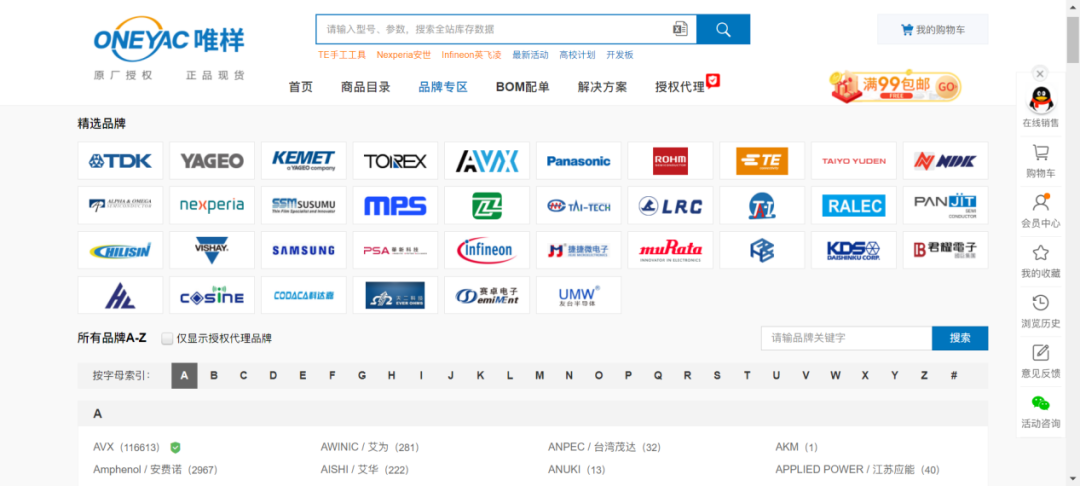Open the 高校计划 link
Image resolution: width=1080 pixels, height=486 pixels.
click(x=577, y=54)
